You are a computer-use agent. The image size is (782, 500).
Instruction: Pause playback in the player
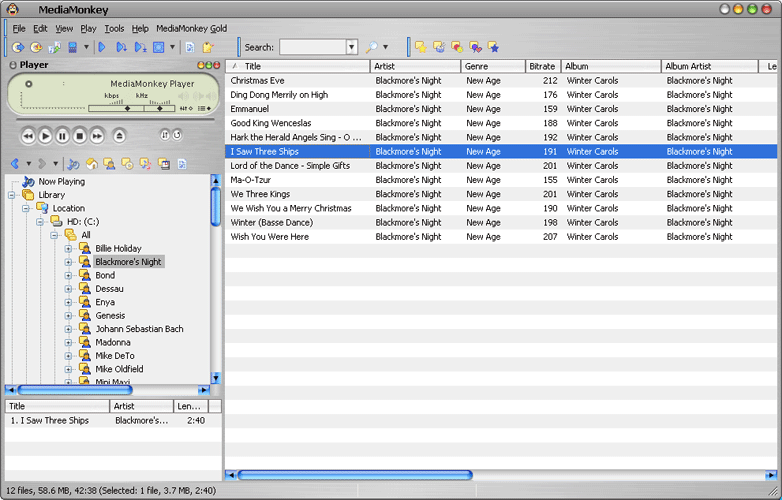tap(62, 136)
